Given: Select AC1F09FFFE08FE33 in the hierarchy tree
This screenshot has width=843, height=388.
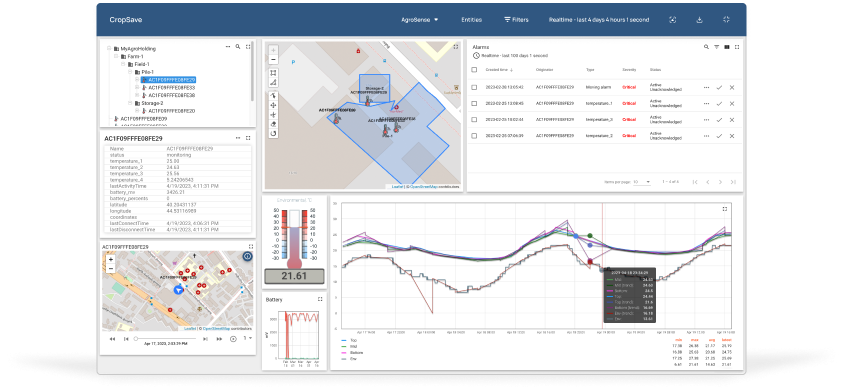Looking at the screenshot, I should tap(172, 87).
